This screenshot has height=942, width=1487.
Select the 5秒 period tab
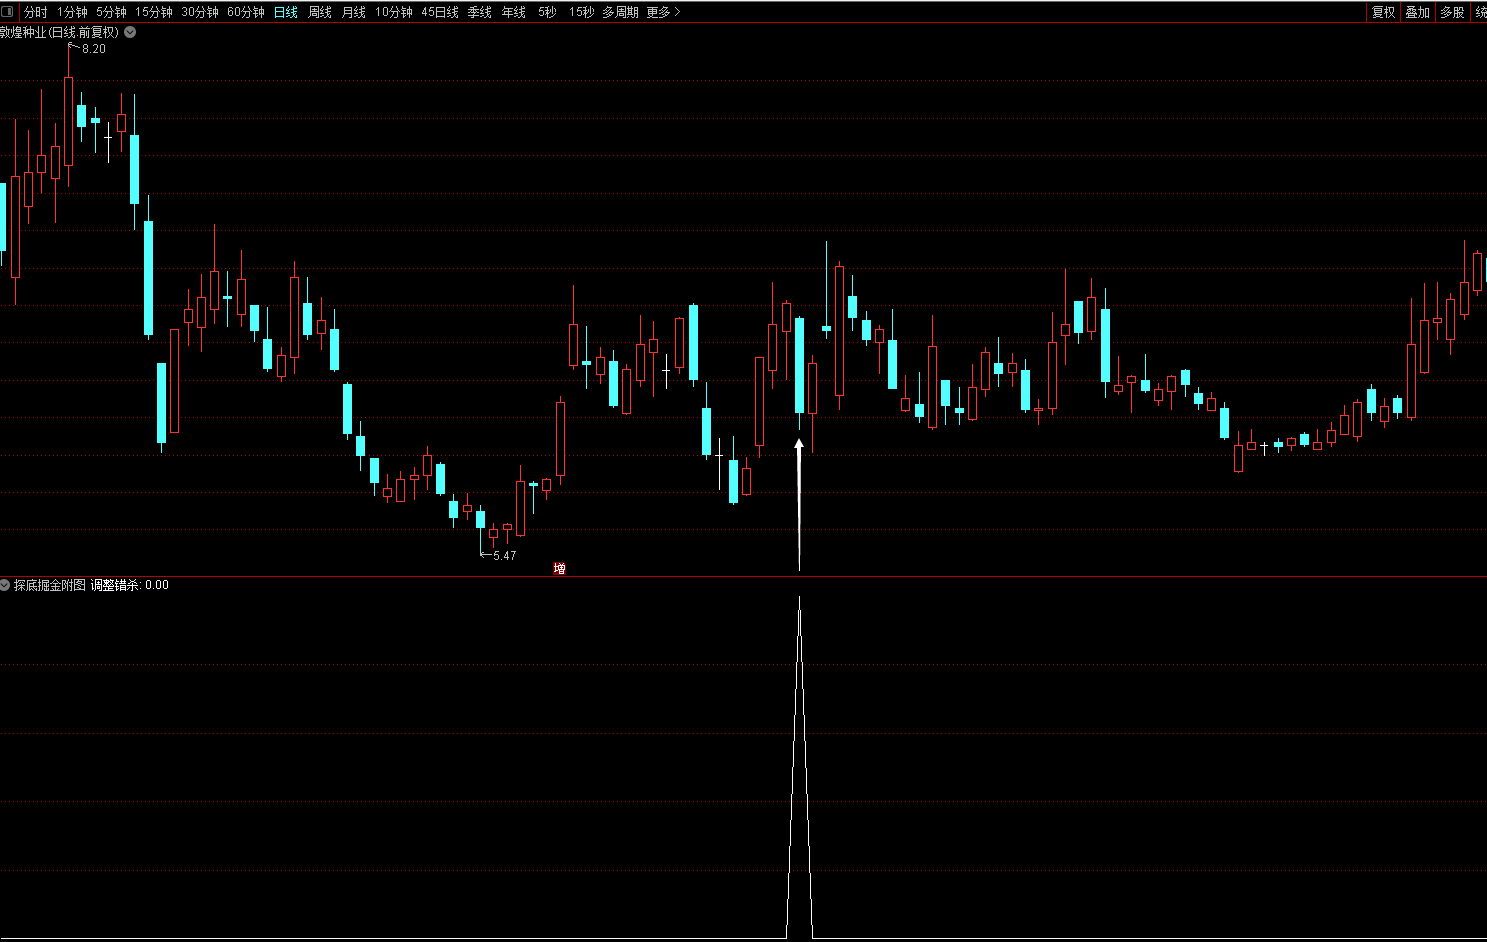547,12
